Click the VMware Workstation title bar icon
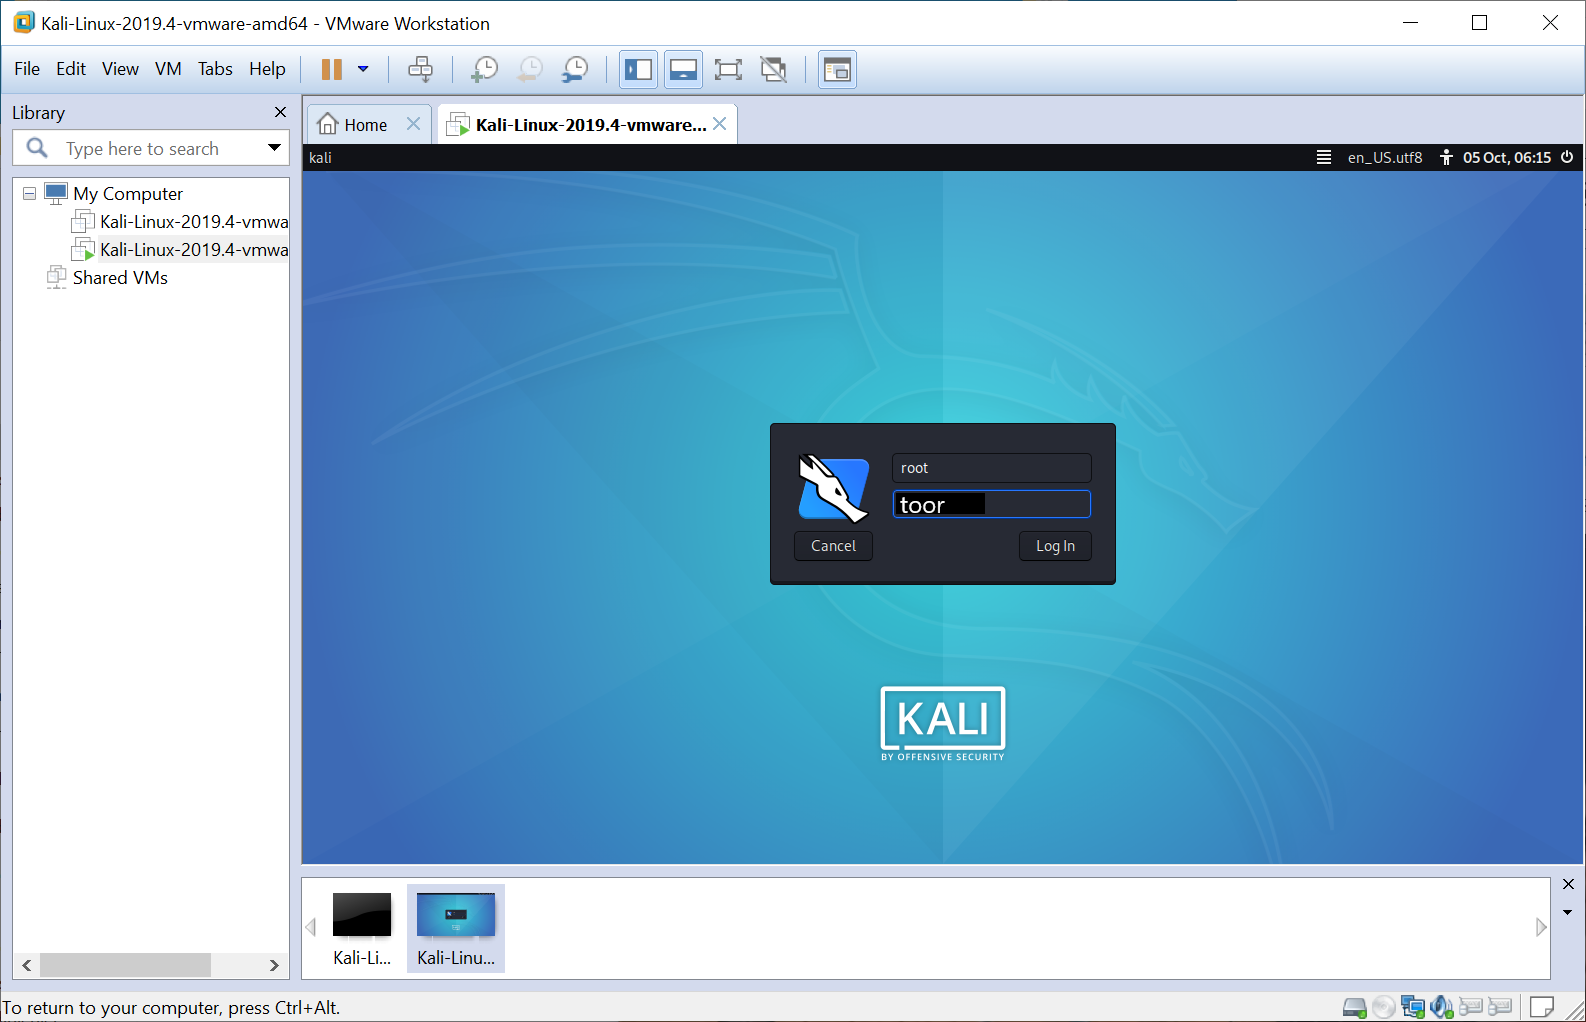 (23, 22)
